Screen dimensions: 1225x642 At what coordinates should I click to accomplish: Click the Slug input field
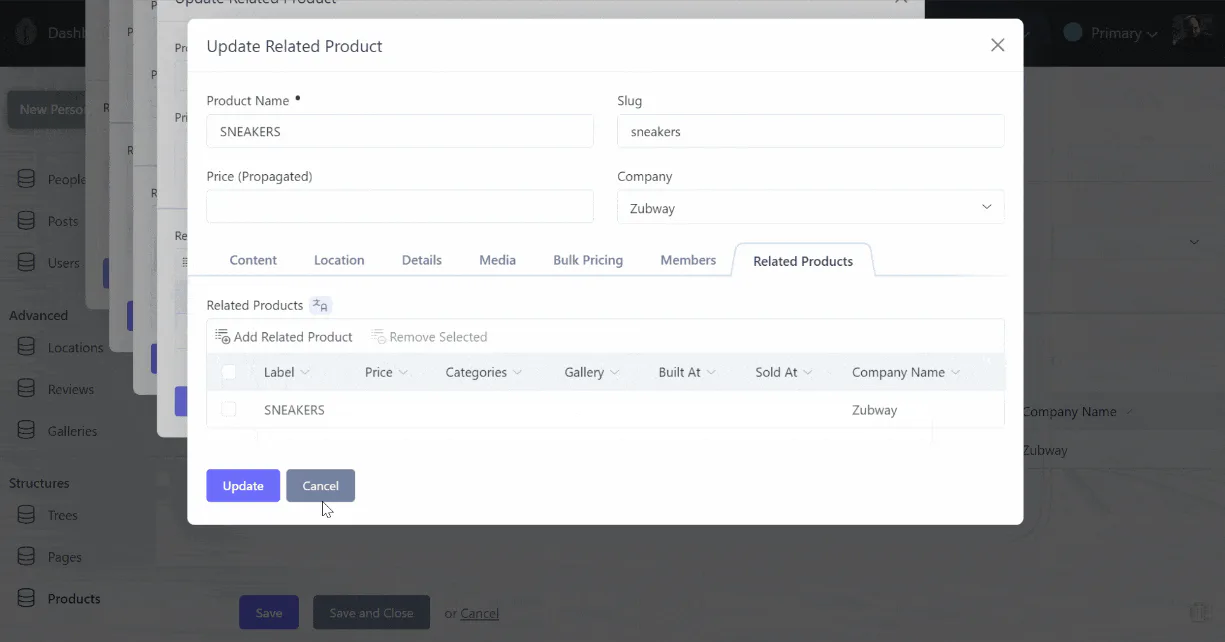[x=811, y=131]
